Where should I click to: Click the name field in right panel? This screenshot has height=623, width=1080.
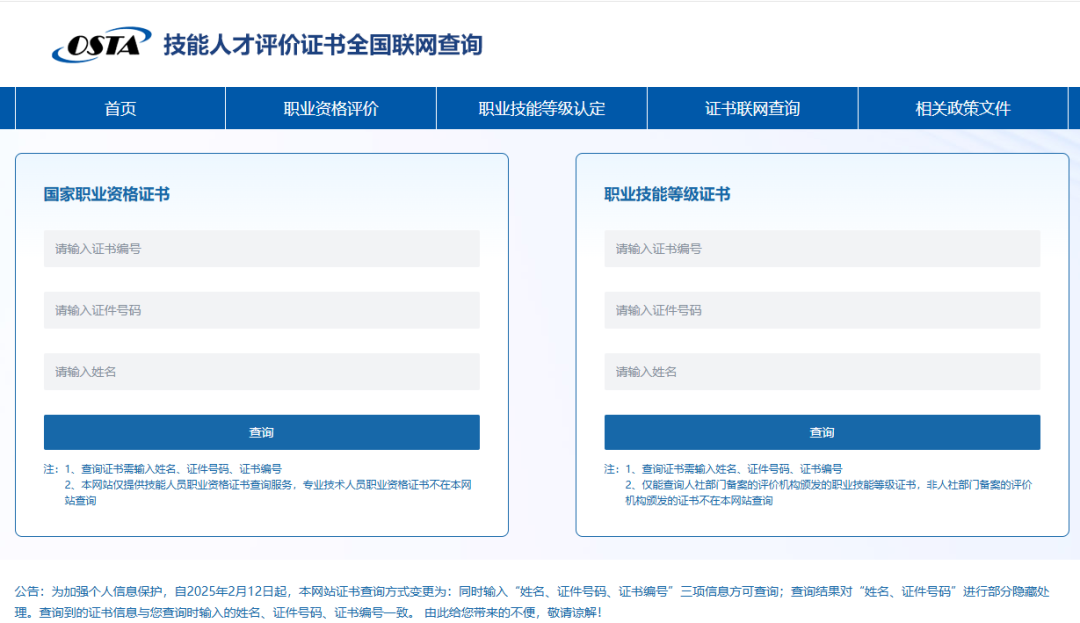822,371
